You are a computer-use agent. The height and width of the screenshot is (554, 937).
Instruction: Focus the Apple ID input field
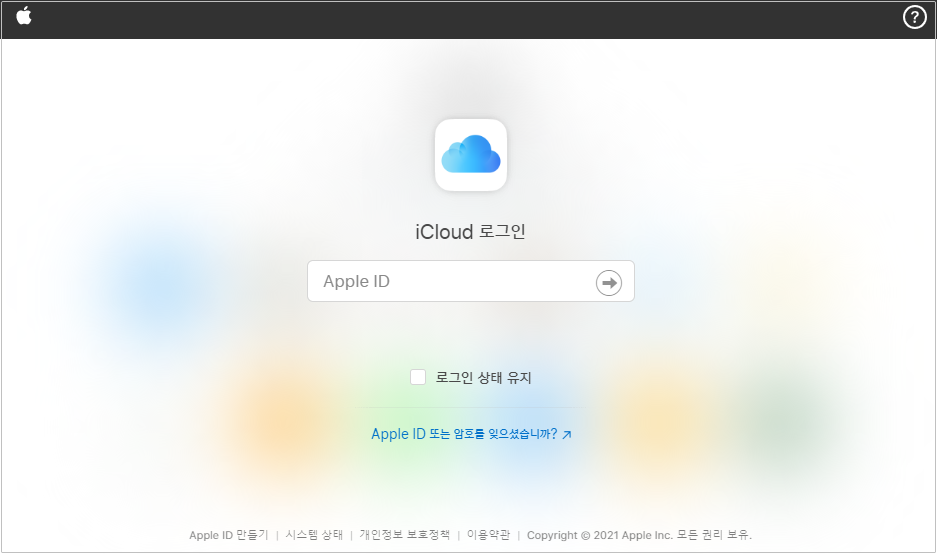point(471,281)
